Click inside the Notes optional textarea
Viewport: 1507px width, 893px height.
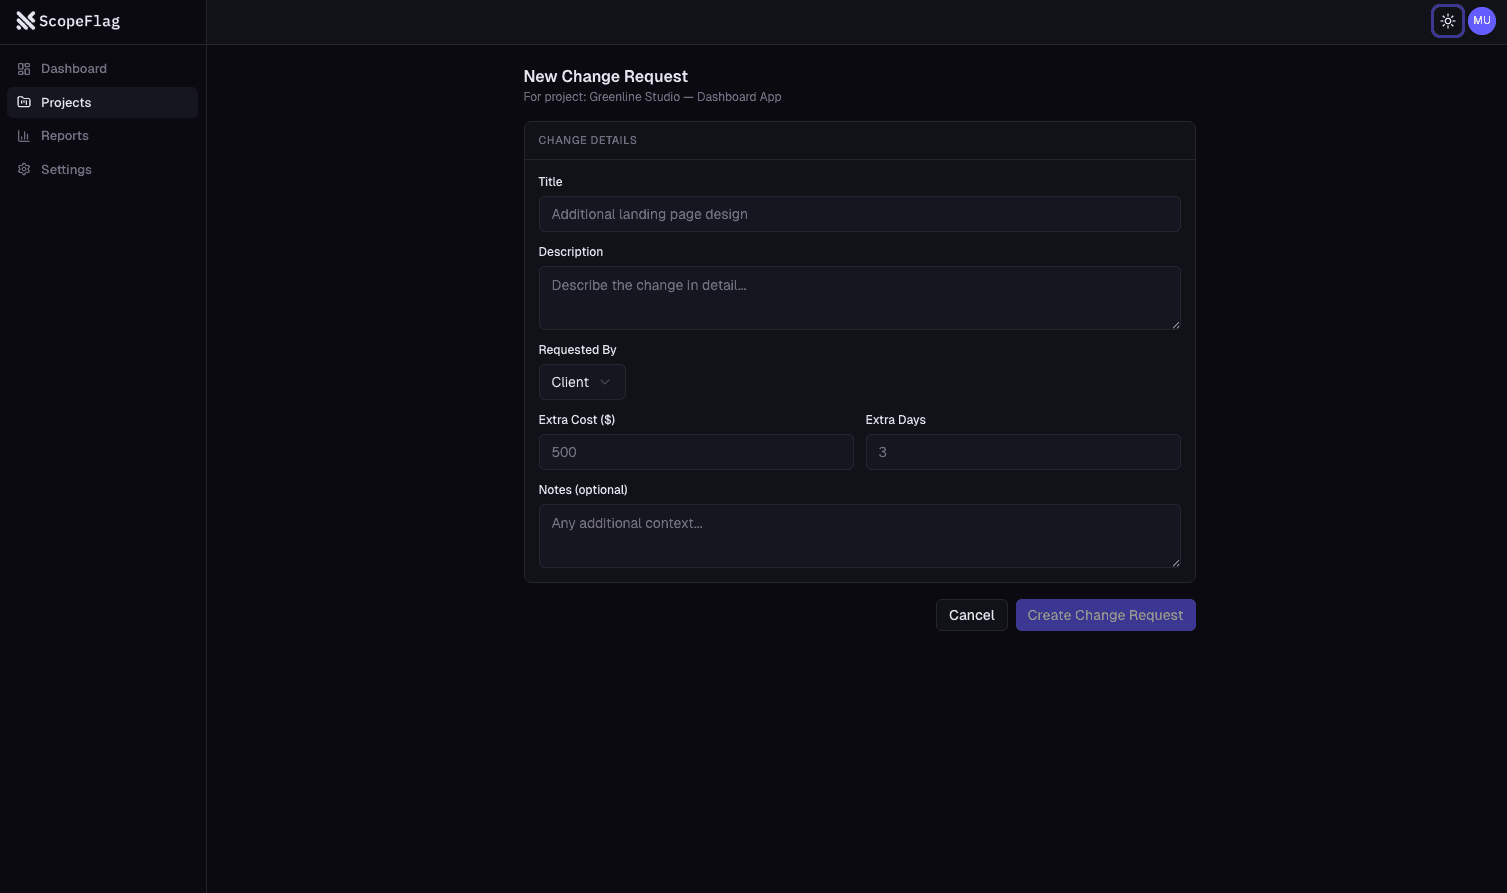(859, 536)
